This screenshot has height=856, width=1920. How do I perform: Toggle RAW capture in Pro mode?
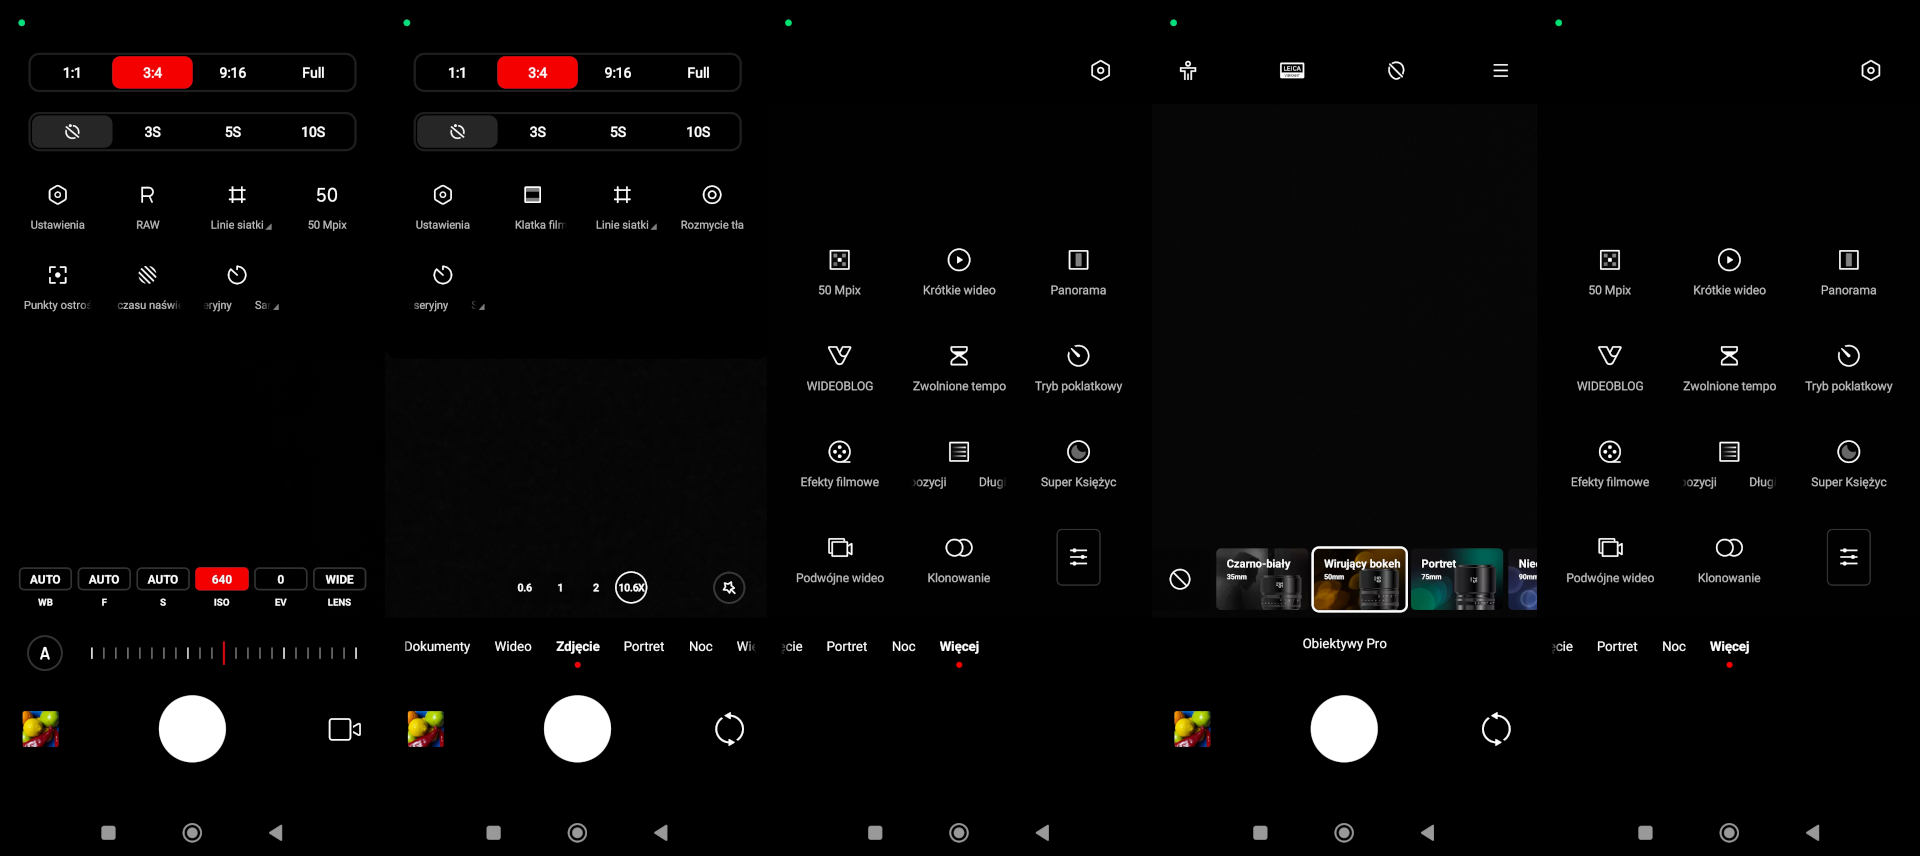coord(147,206)
